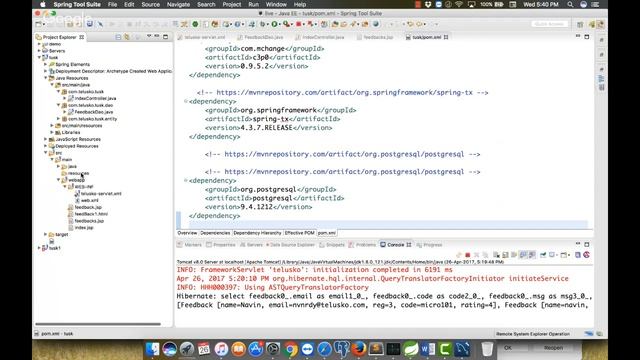Collapse All in Project Explorer toolbar
The height and width of the screenshot is (360, 640).
point(118,37)
